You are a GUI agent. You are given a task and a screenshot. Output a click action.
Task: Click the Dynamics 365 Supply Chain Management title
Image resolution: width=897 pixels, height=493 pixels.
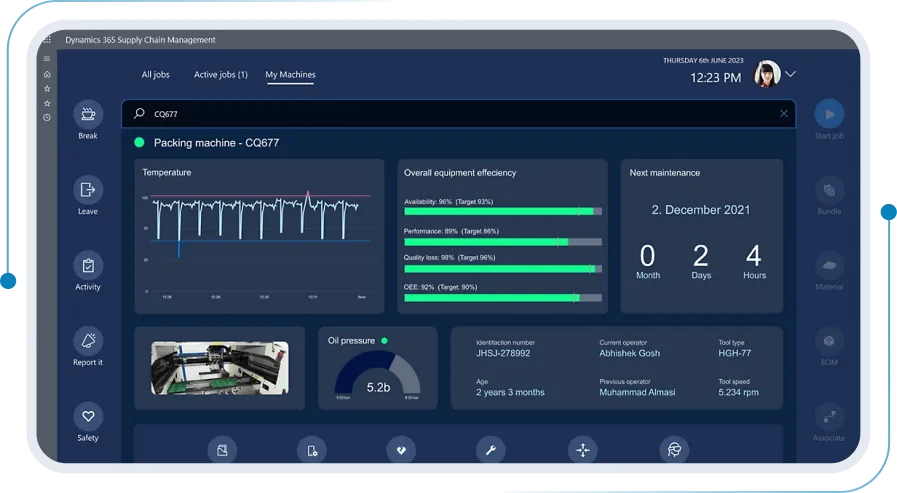pyautogui.click(x=140, y=40)
